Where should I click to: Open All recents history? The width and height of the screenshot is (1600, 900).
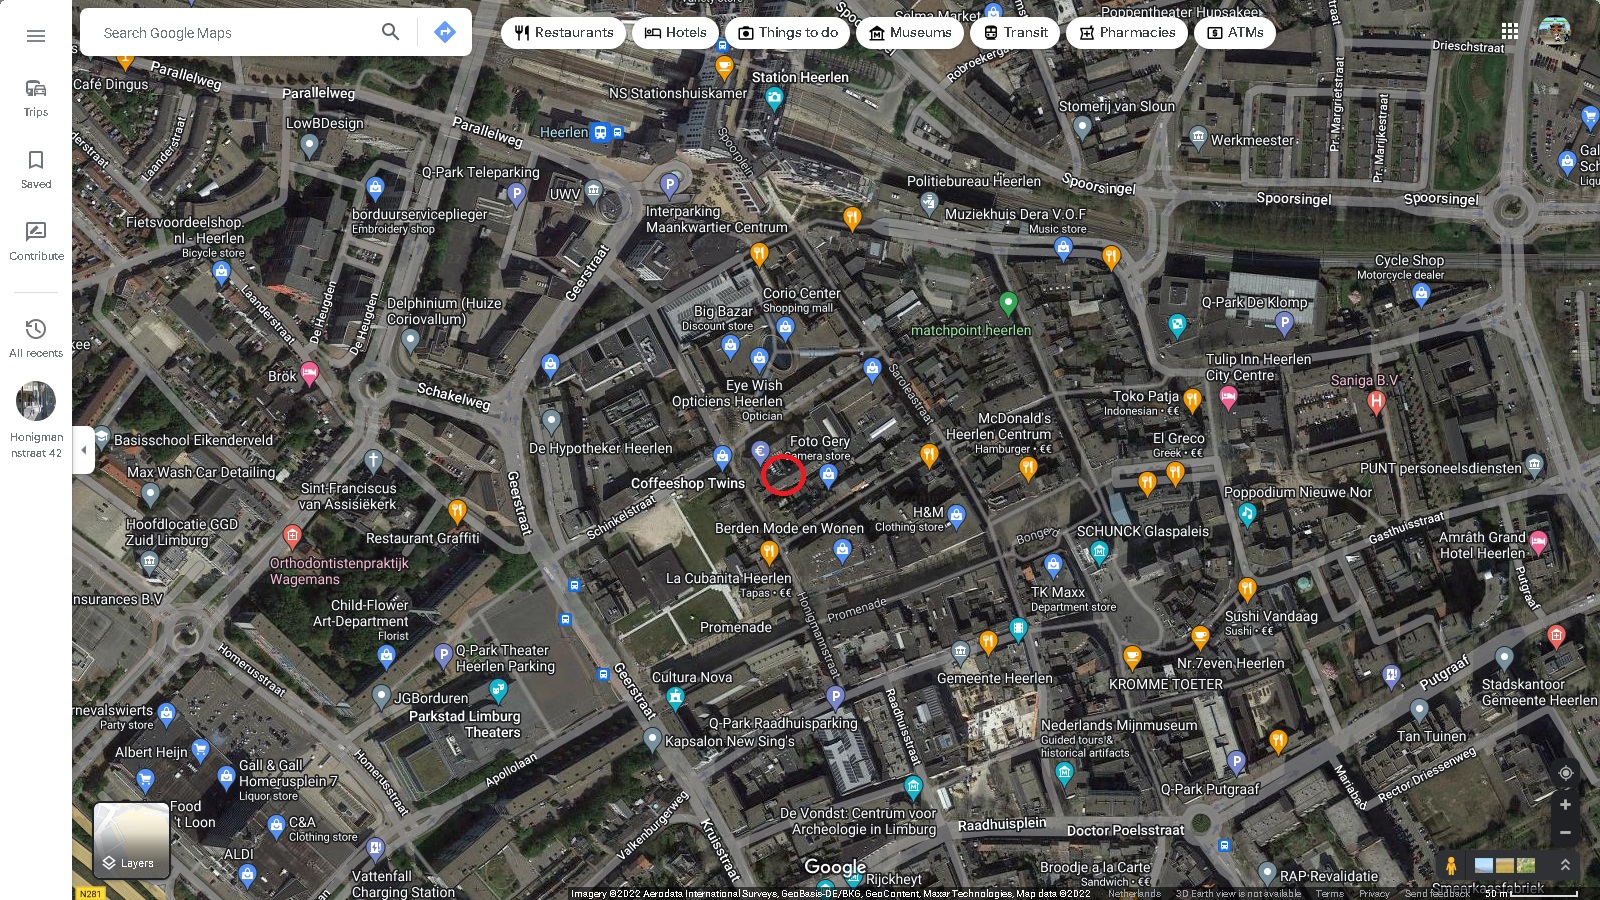point(36,337)
